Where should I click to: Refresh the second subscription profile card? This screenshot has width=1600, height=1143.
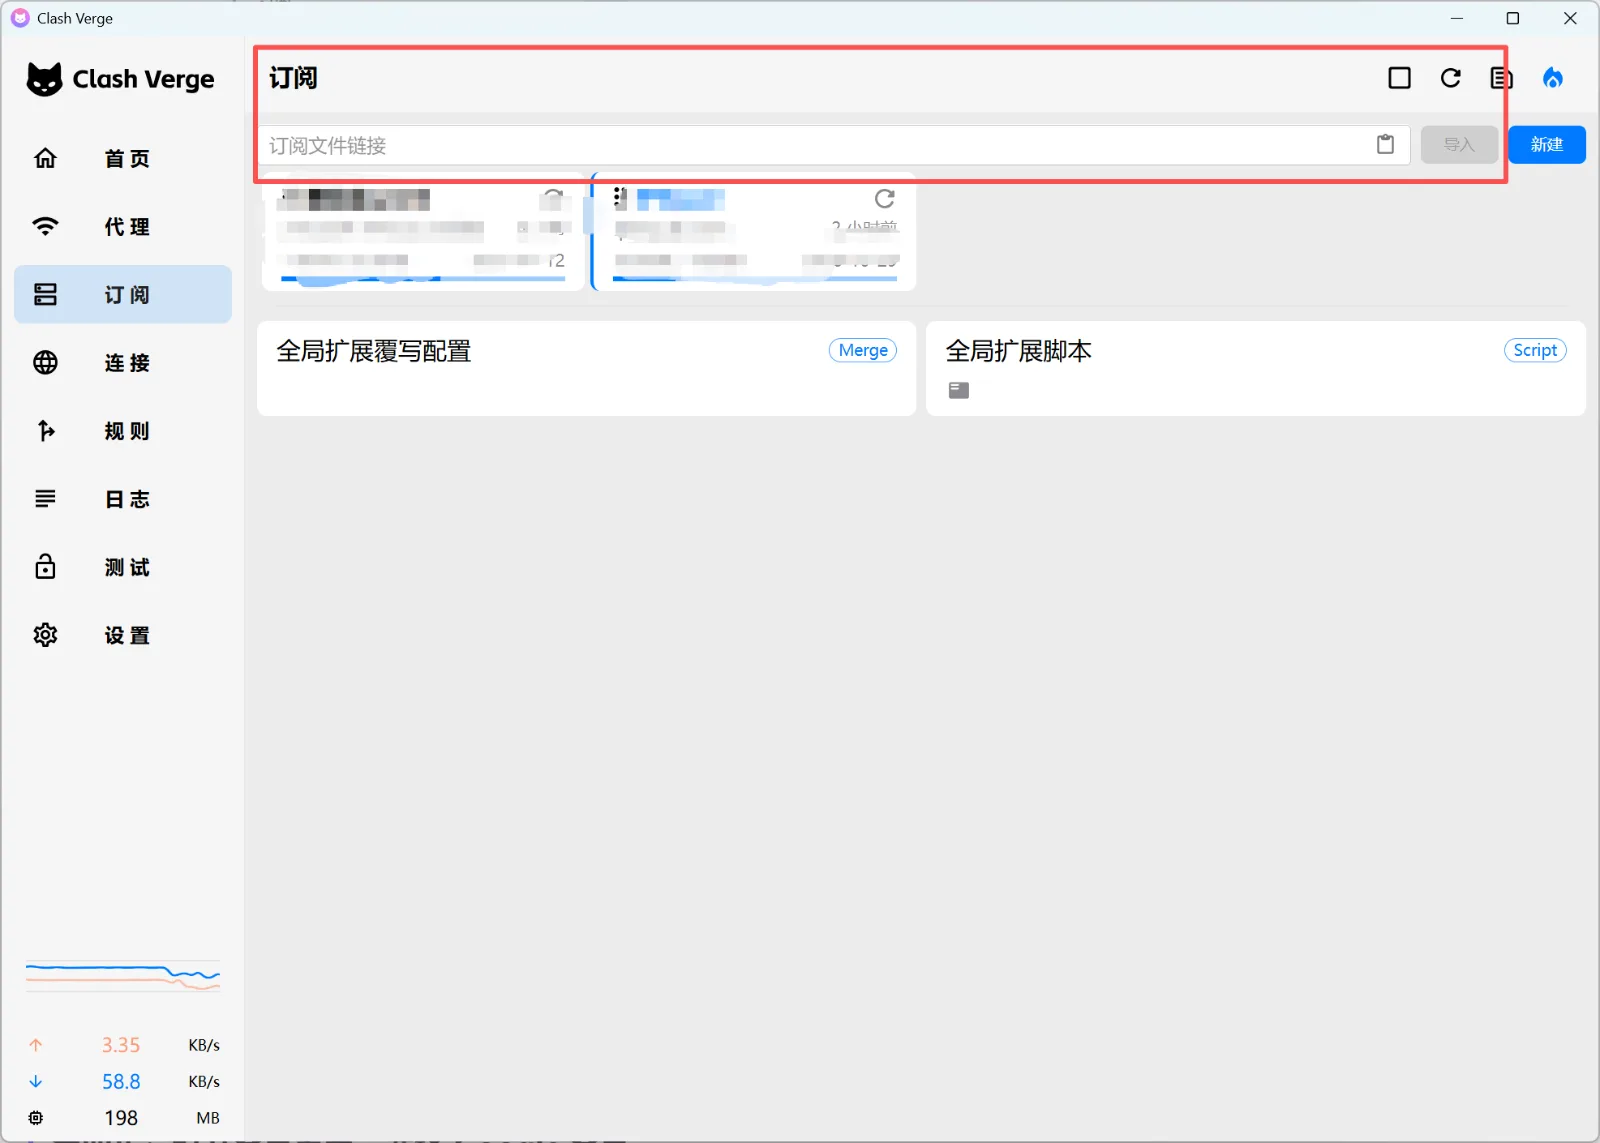point(884,199)
